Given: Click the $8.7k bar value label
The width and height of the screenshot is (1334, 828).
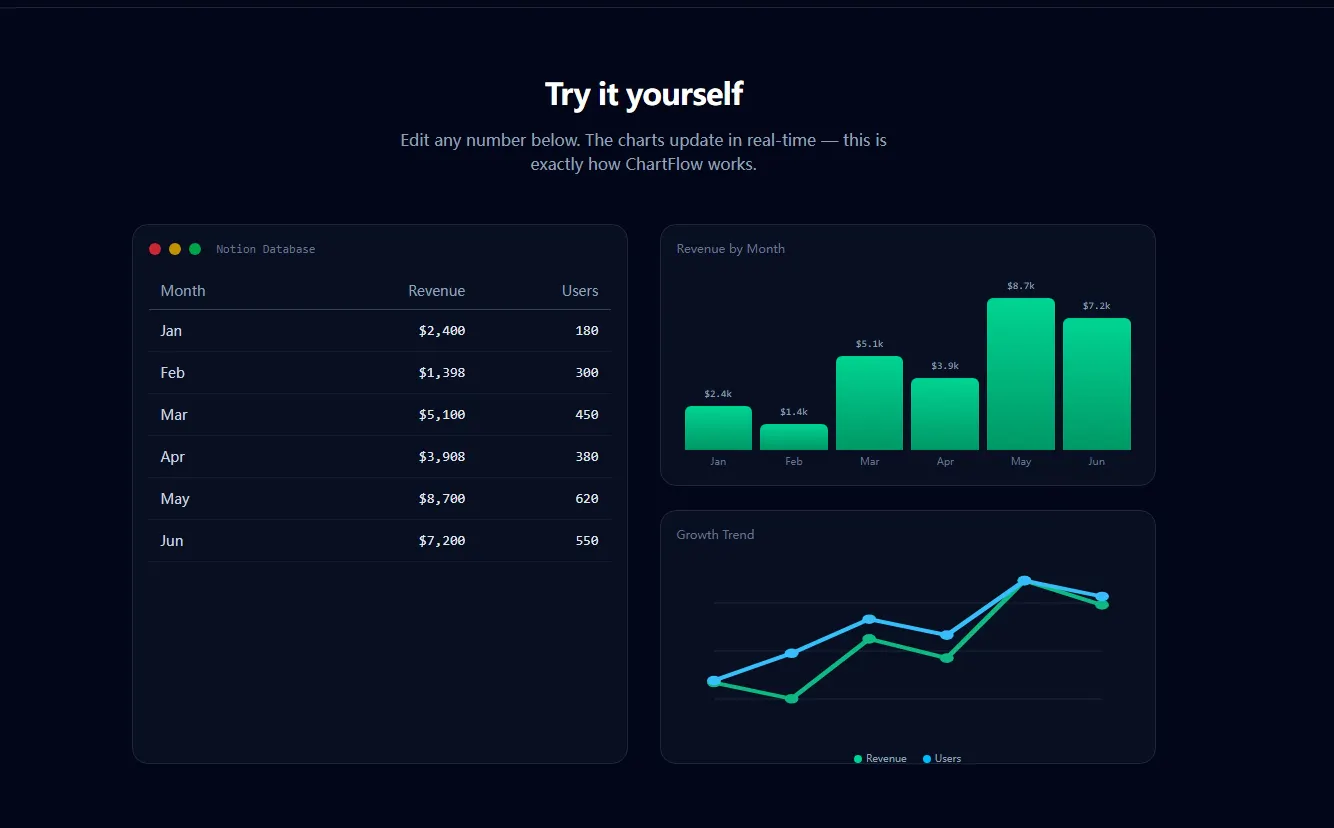Looking at the screenshot, I should (1021, 286).
